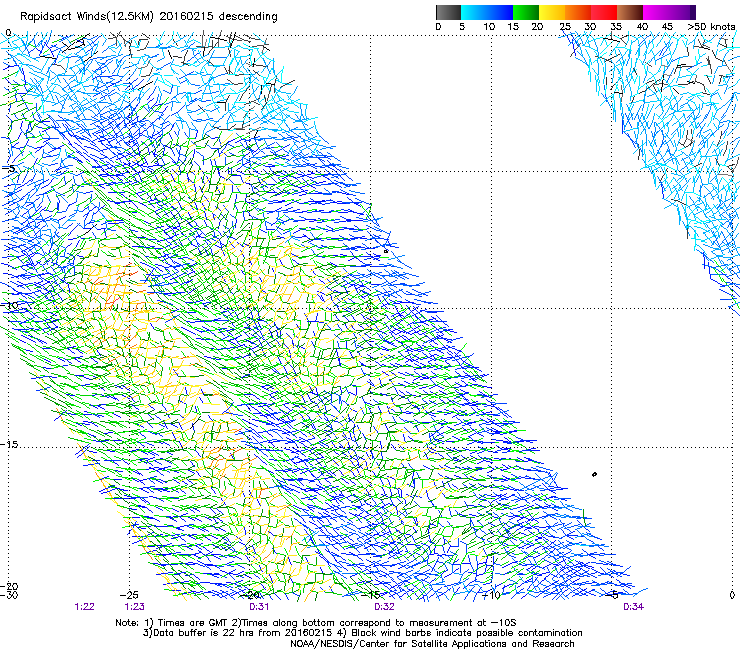The image size is (740, 650).
Task: Click the "-10" longitude axis label
Action: [491, 595]
